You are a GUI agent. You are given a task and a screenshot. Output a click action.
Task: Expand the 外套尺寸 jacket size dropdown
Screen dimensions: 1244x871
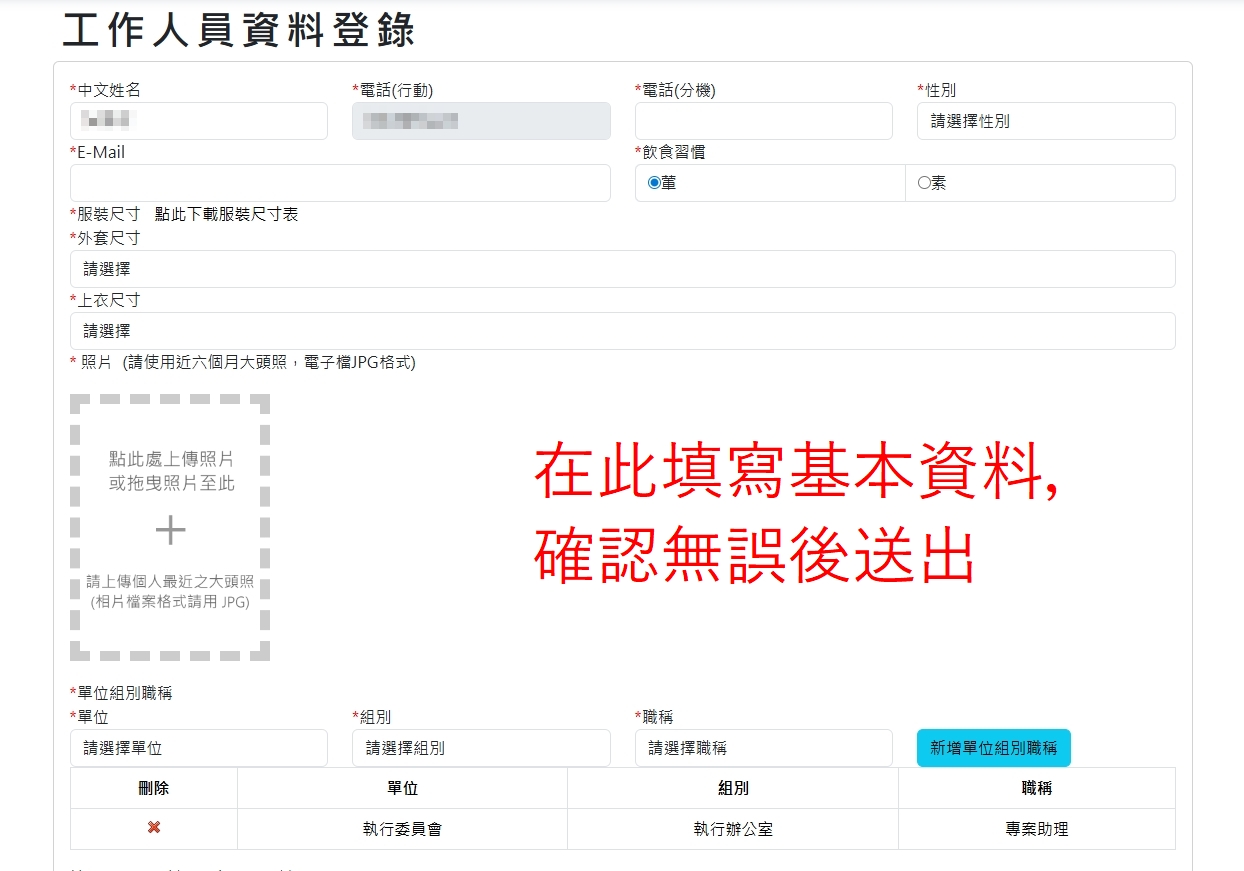[622, 269]
